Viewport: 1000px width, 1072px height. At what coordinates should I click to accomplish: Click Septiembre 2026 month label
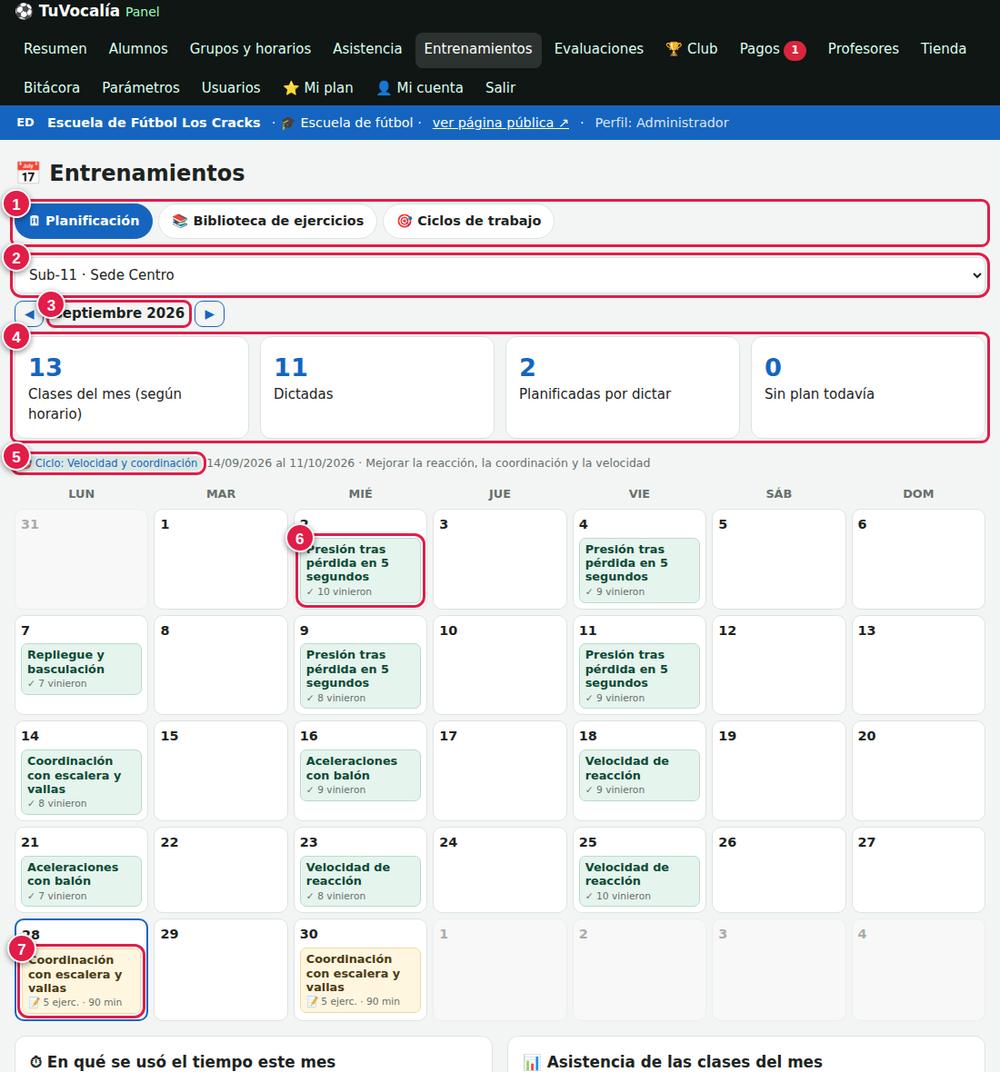pyautogui.click(x=120, y=313)
